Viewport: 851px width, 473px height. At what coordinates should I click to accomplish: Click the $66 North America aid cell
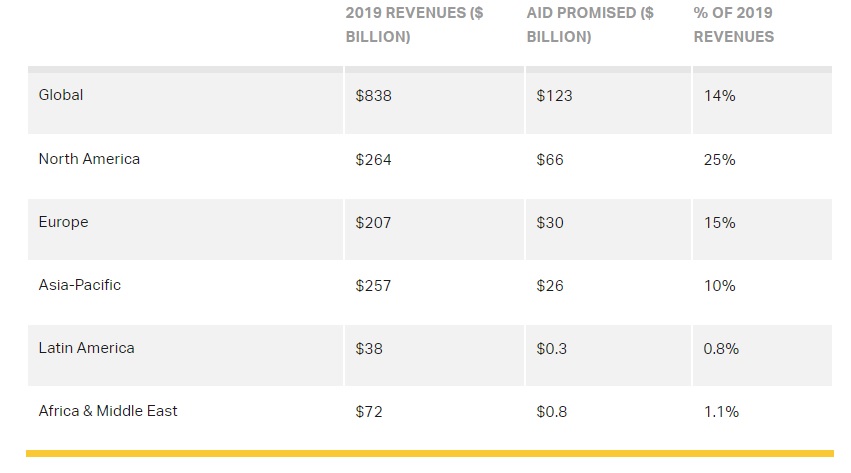tap(550, 160)
